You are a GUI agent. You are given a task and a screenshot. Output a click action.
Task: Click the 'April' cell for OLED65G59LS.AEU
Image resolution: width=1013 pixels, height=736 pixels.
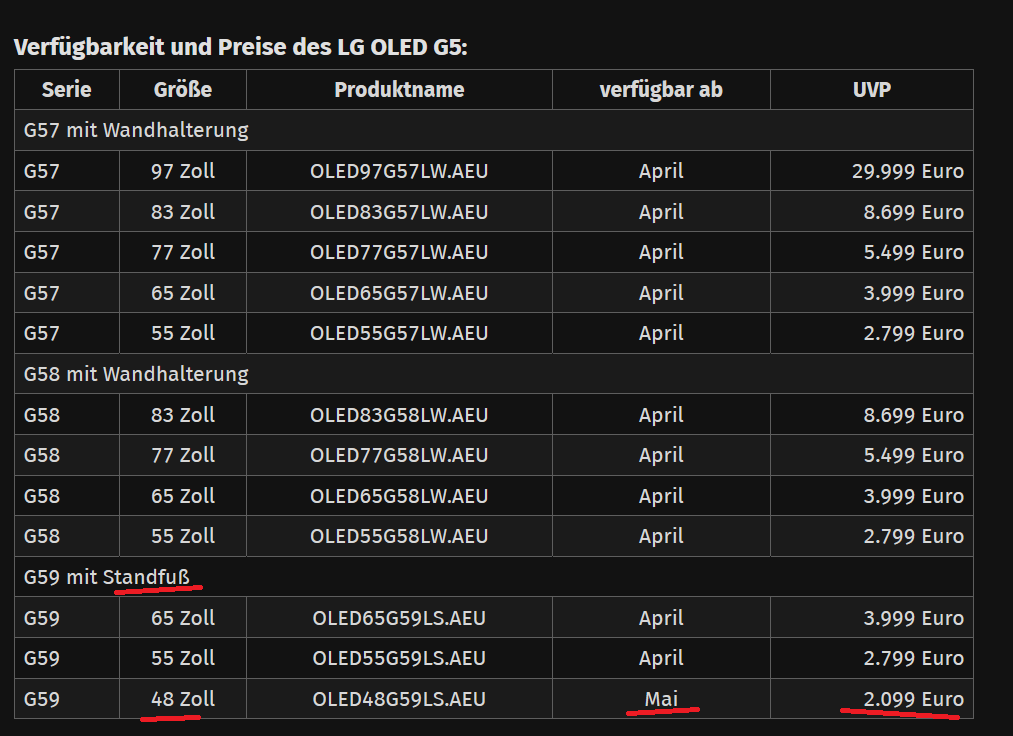point(660,618)
